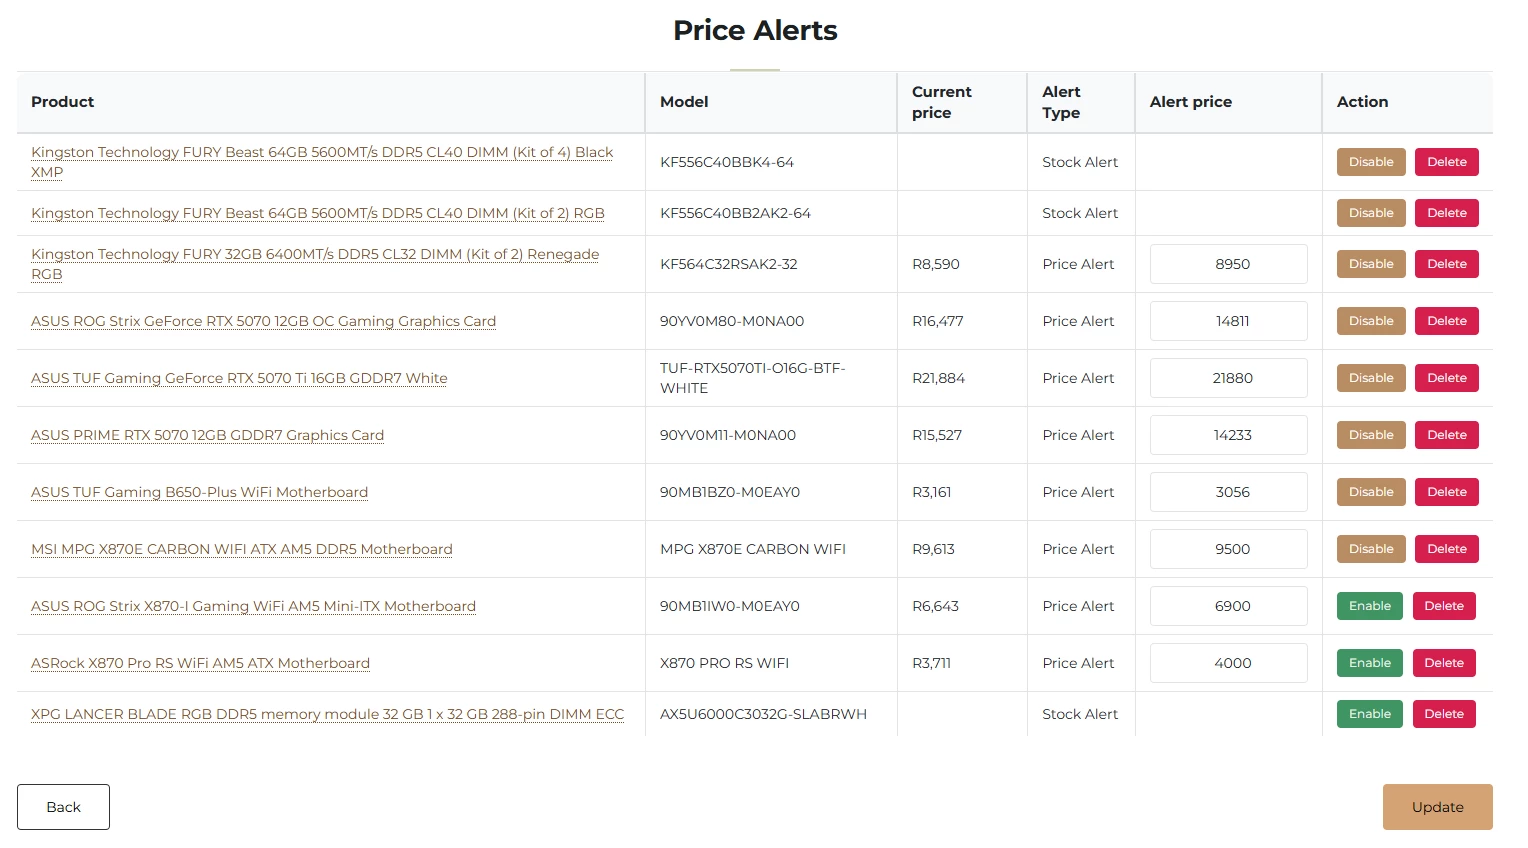Delete alert for KF564C32RSAK2-32
This screenshot has height=848, width=1528.
[x=1447, y=264]
